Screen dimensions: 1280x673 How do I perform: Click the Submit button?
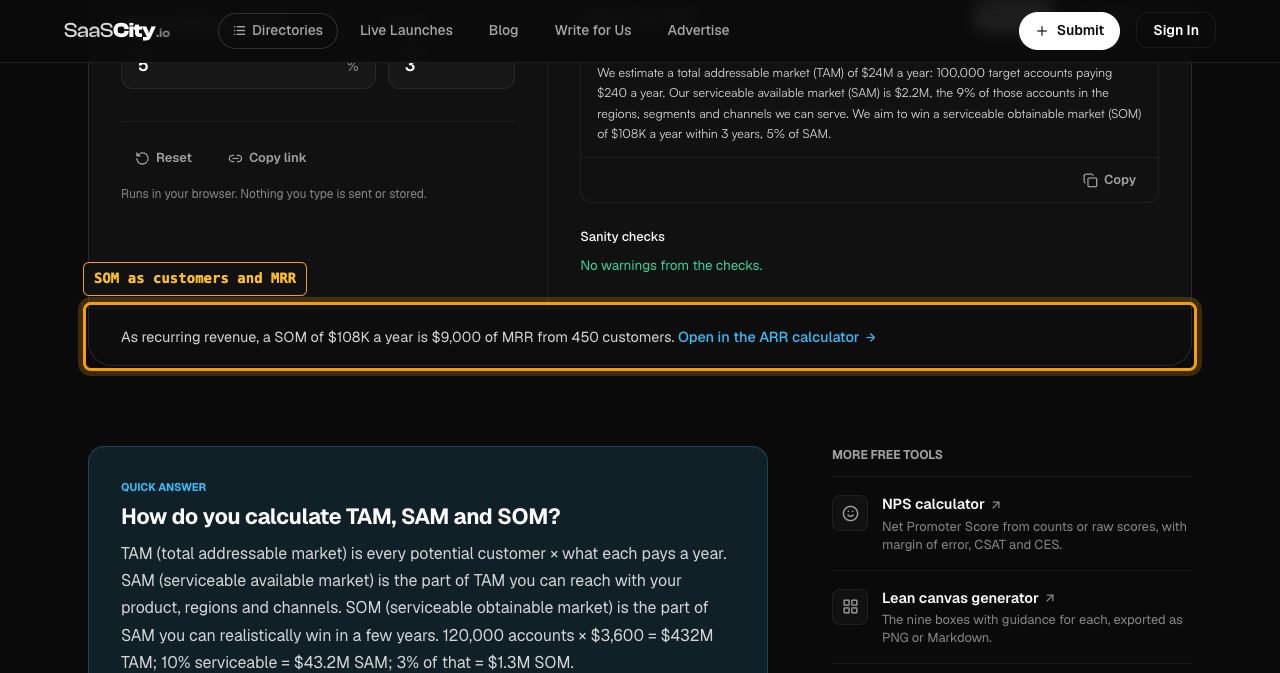click(x=1069, y=31)
